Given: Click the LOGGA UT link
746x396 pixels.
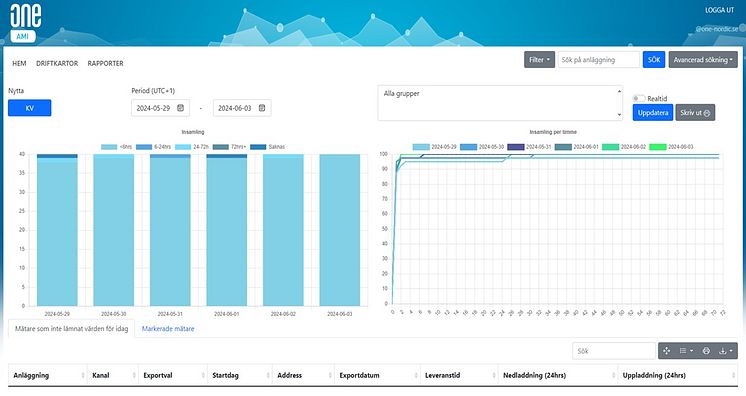Looking at the screenshot, I should pyautogui.click(x=719, y=10).
